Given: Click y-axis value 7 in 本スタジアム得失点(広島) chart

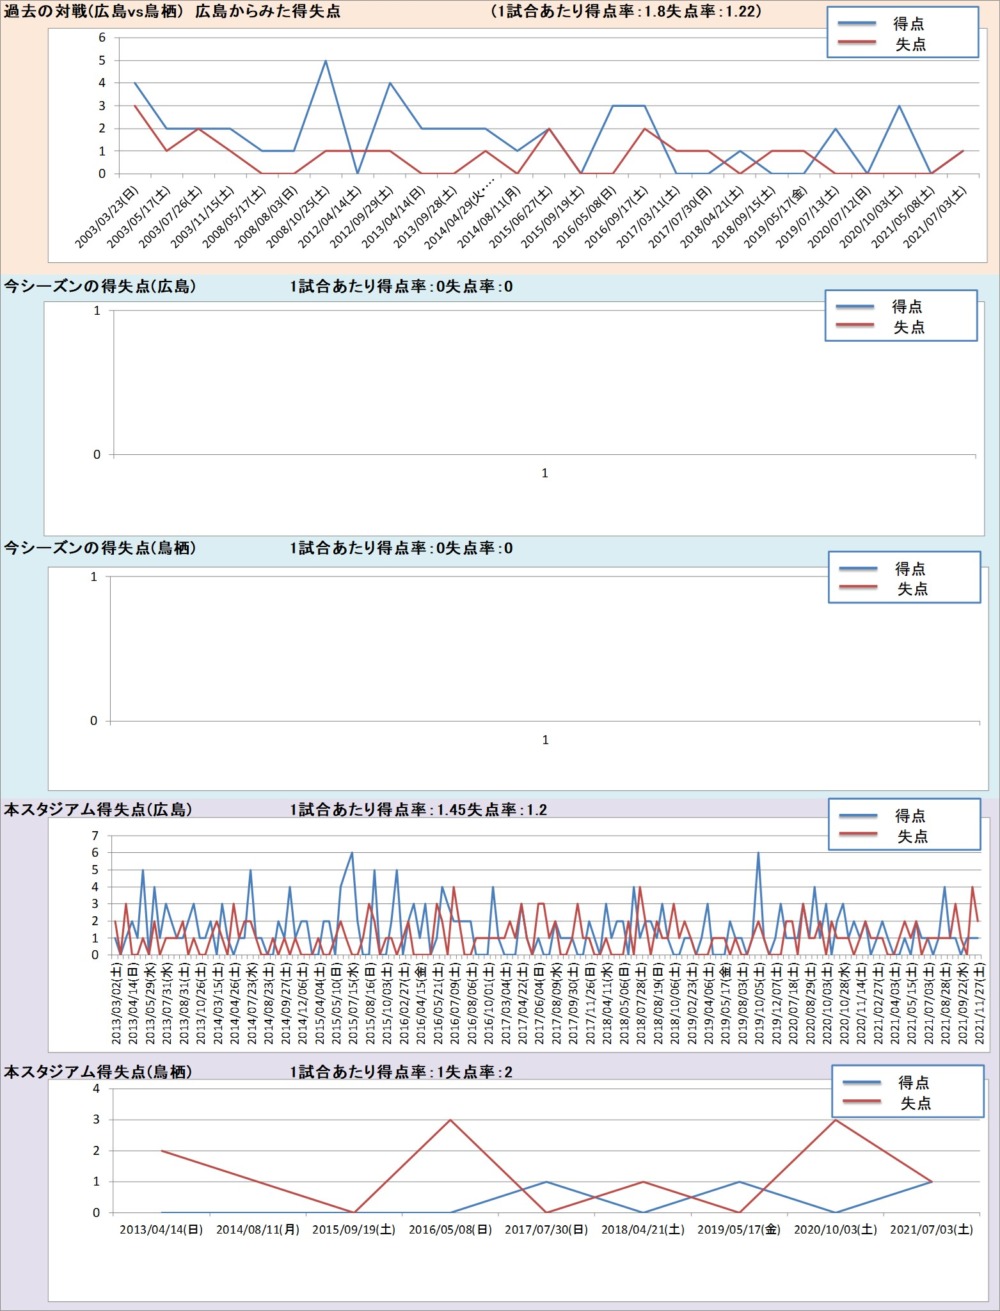Looking at the screenshot, I should (95, 836).
